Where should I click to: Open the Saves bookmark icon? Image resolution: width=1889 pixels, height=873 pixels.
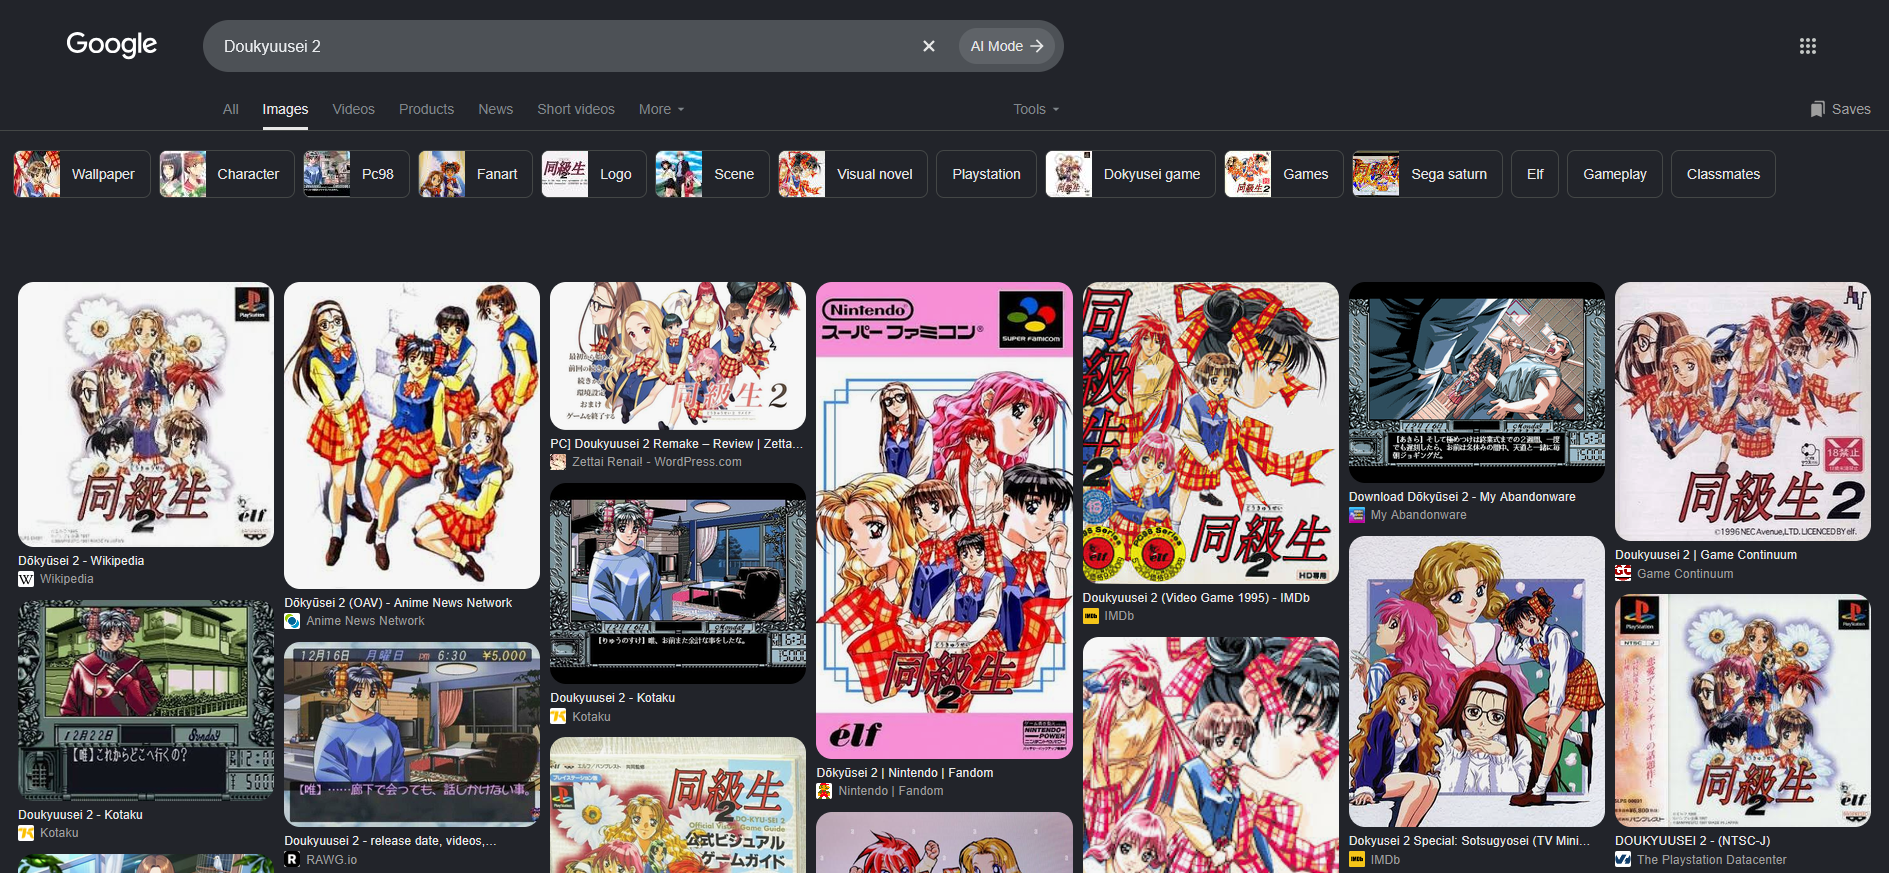pyautogui.click(x=1818, y=109)
